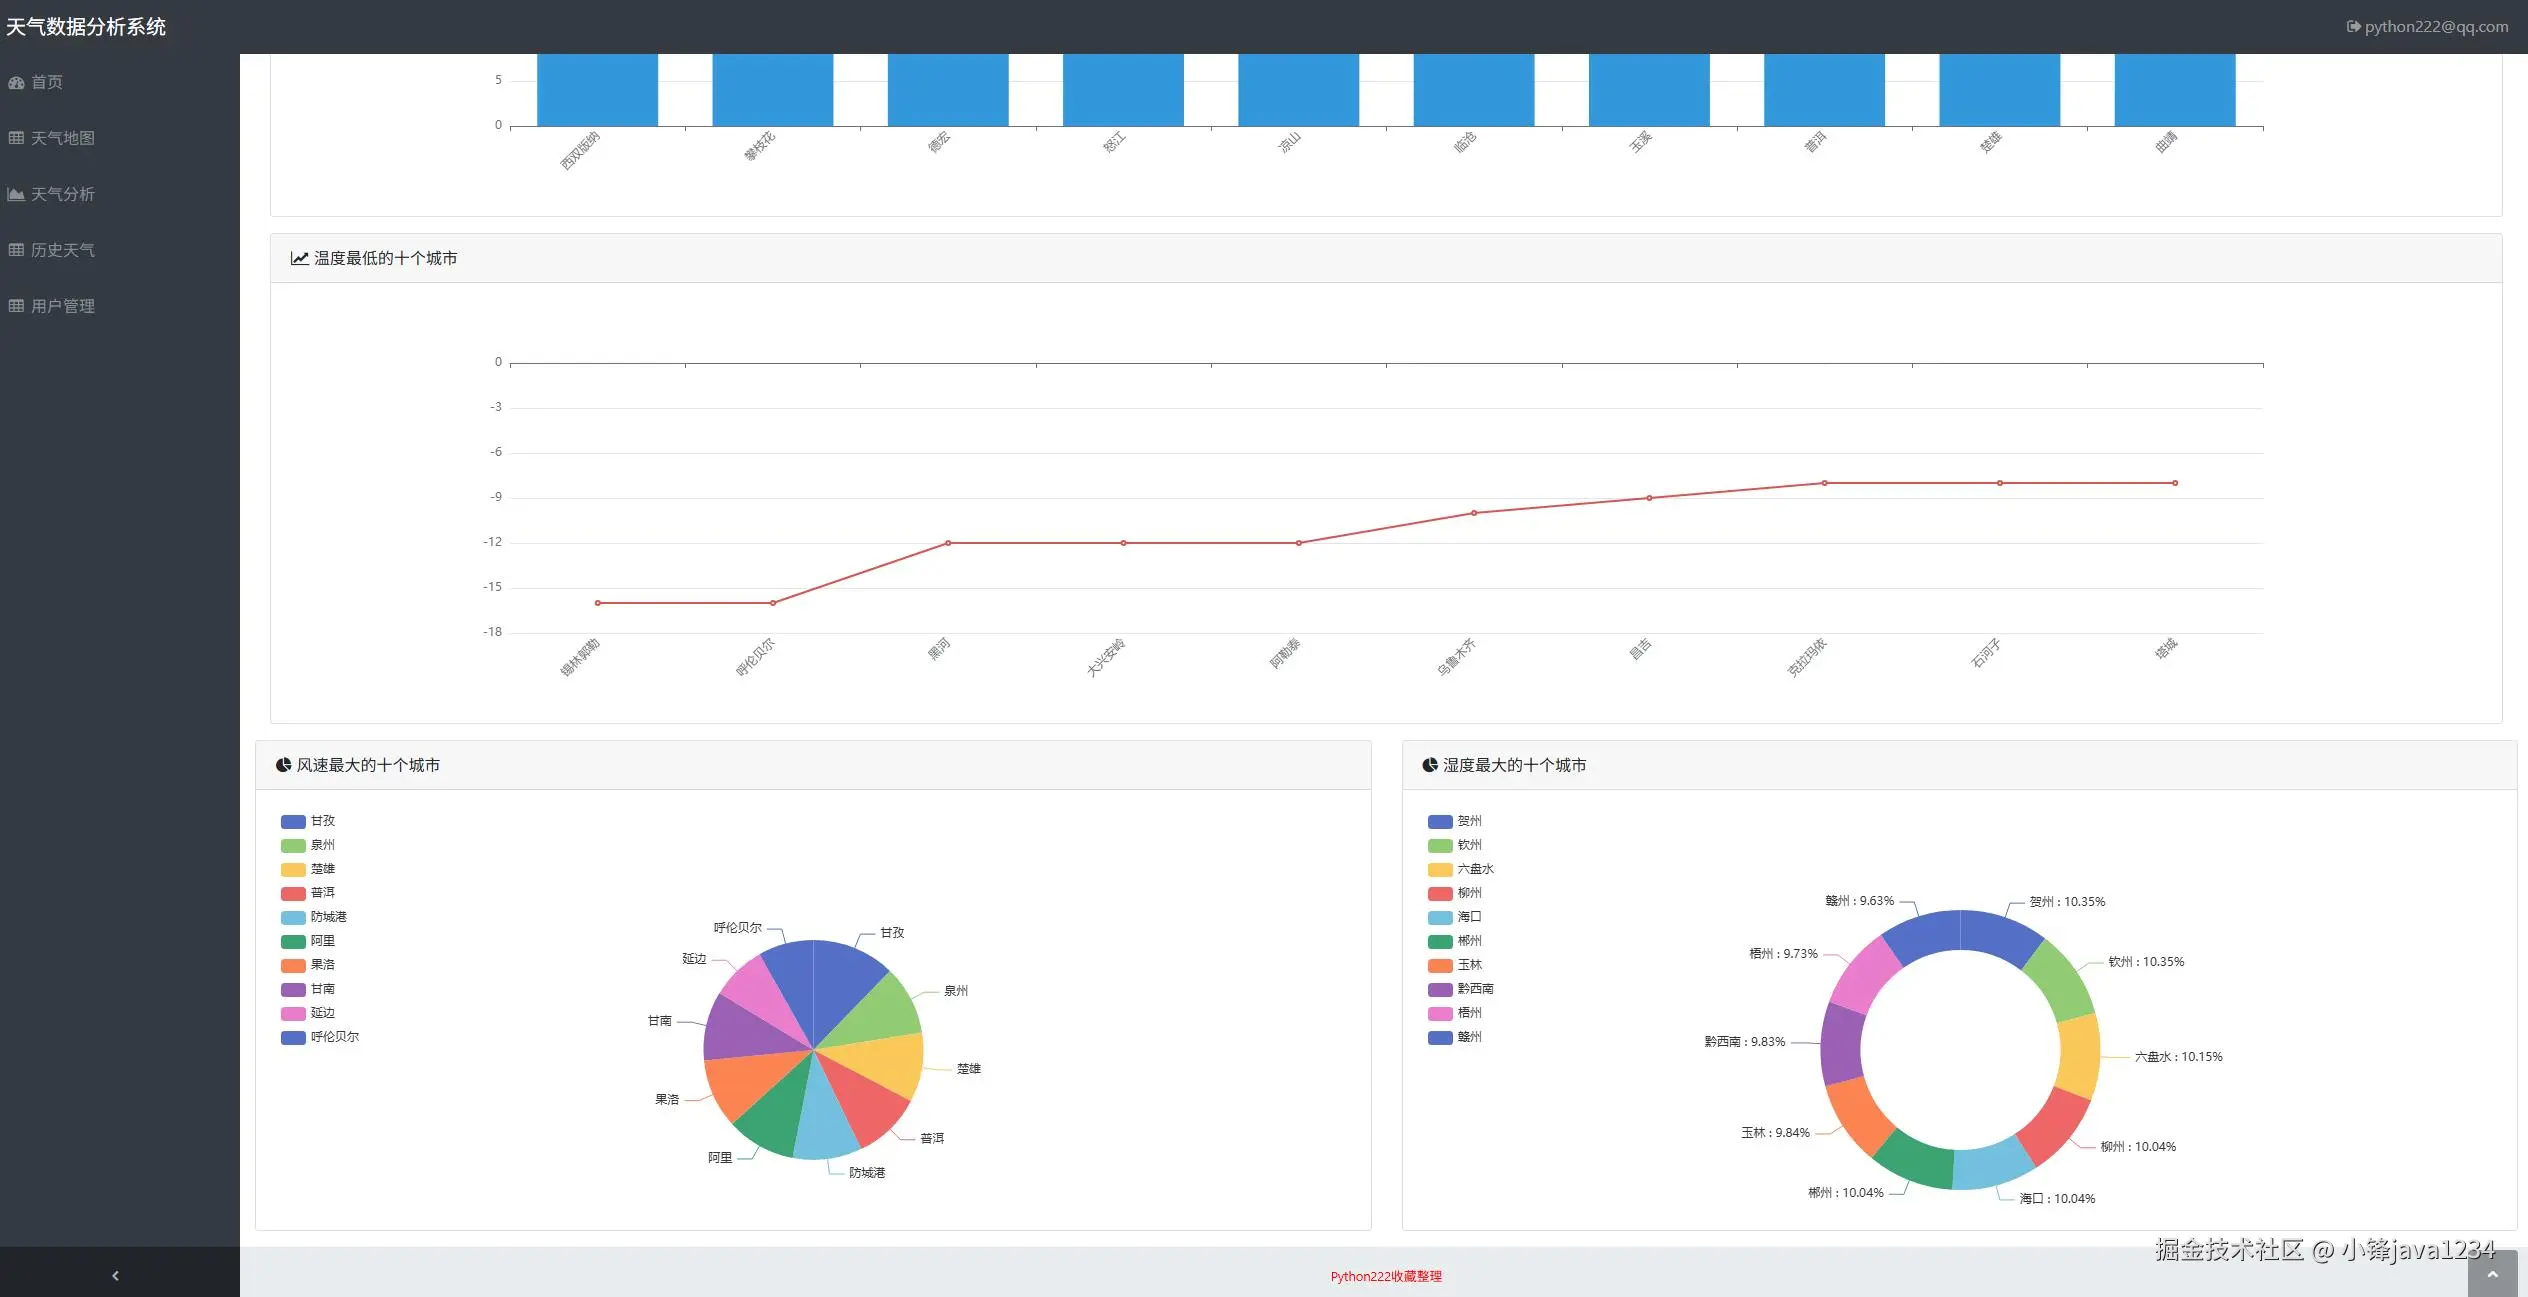Click the green 泉州 swatch in the wind legend
Viewport: 2528px width, 1297px height.
[x=293, y=845]
